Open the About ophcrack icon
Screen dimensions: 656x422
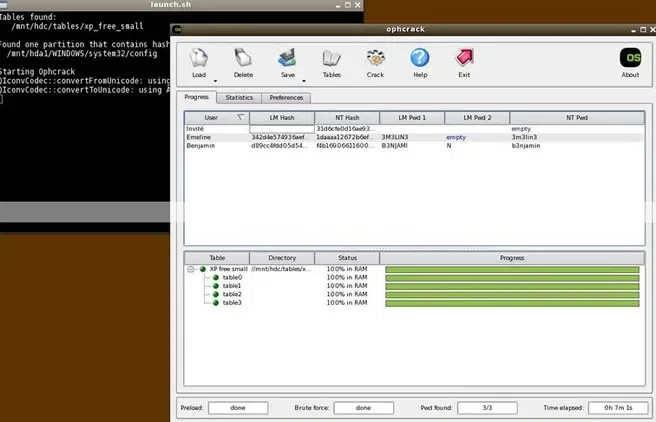coord(630,58)
